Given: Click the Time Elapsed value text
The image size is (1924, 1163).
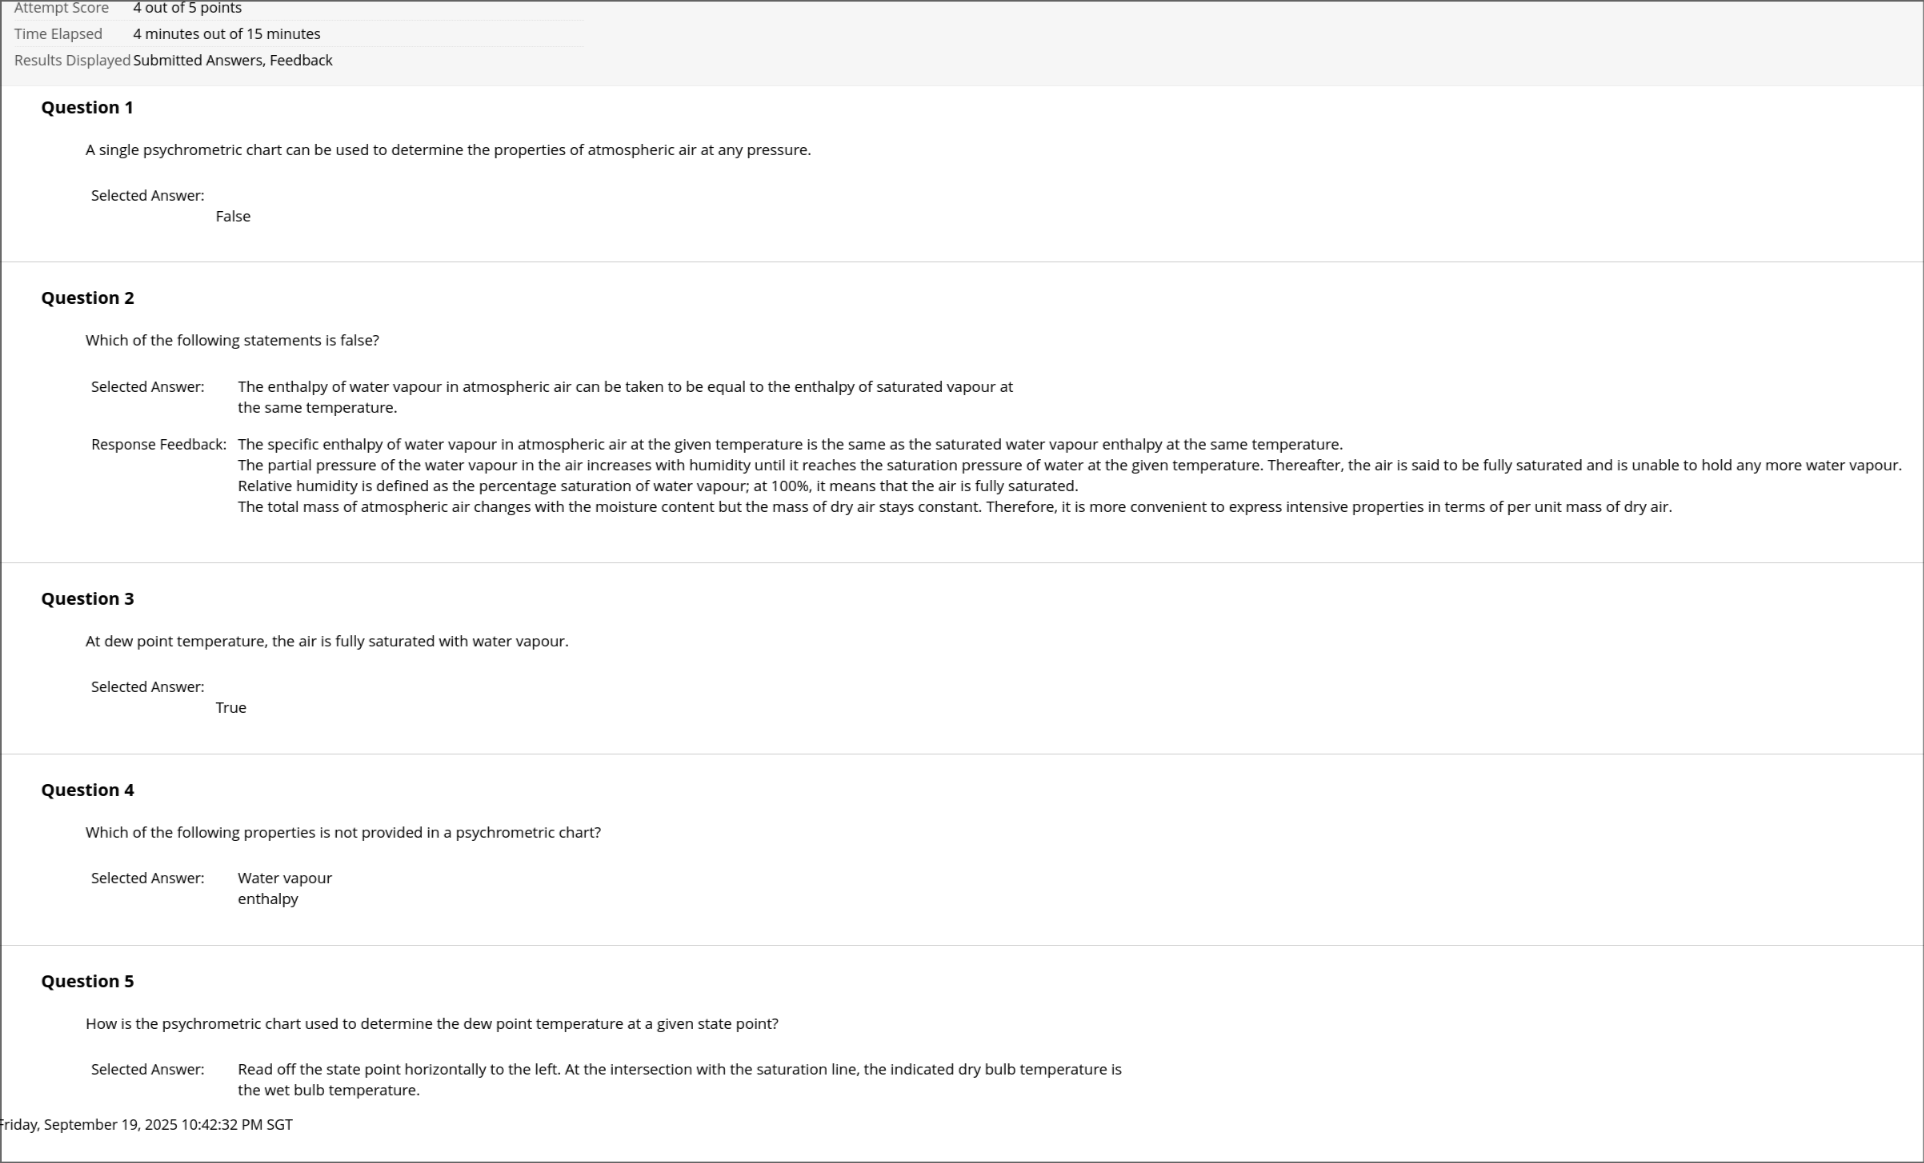Looking at the screenshot, I should [x=226, y=34].
